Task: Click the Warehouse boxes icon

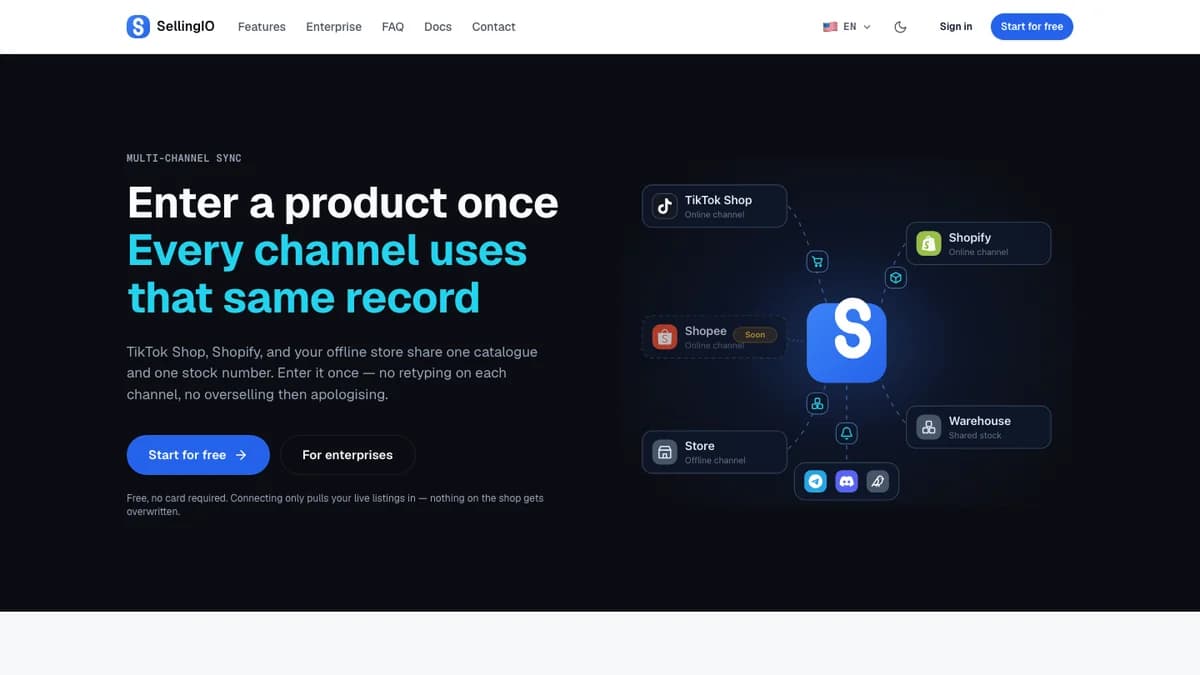Action: coord(929,427)
